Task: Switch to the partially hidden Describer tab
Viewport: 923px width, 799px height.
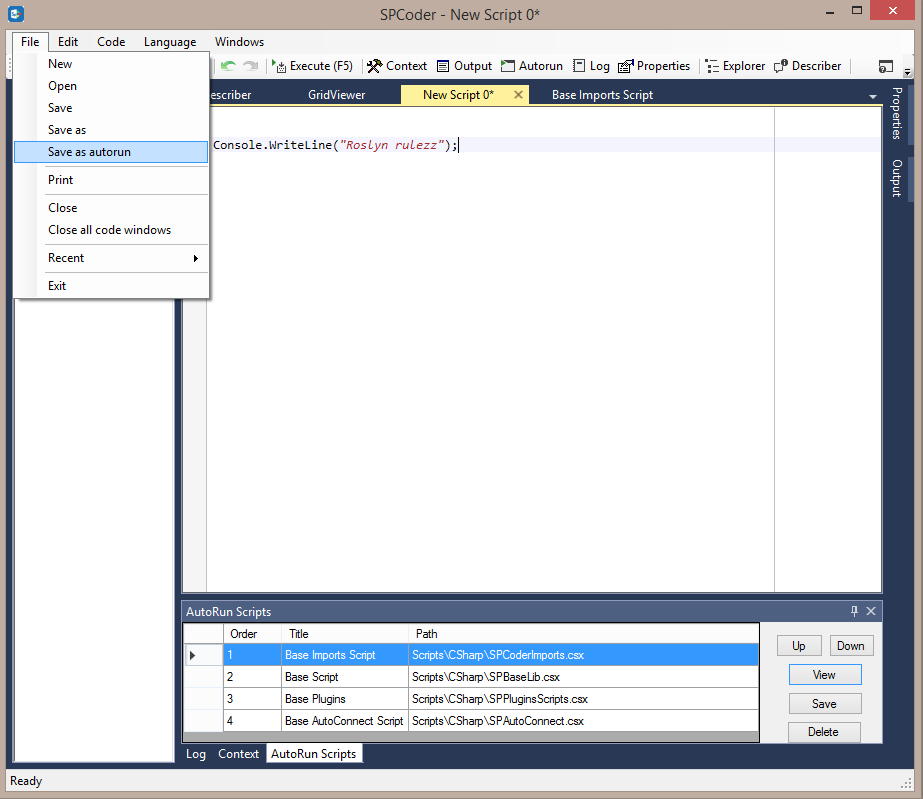Action: [231, 95]
